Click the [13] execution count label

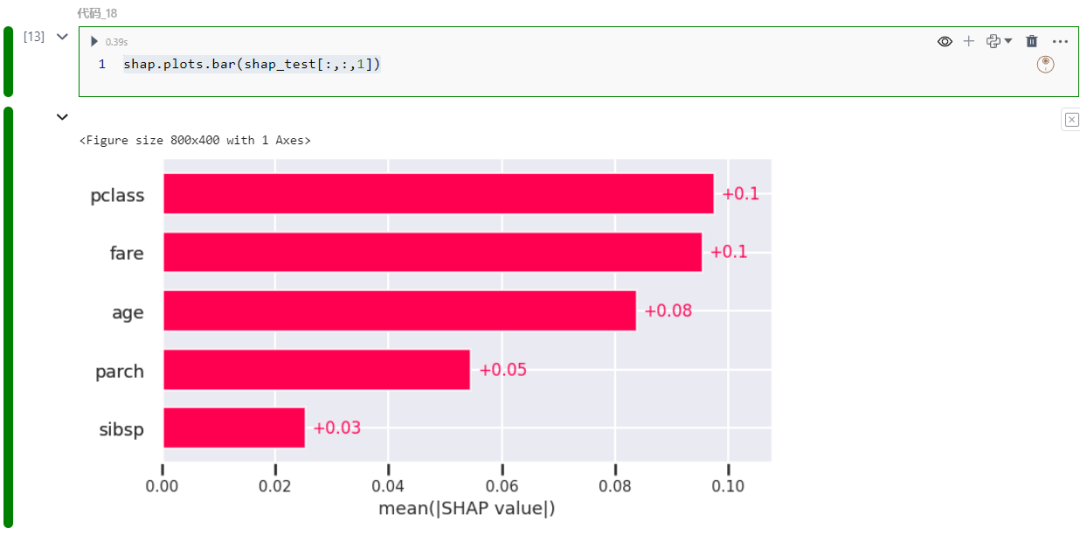tap(34, 37)
